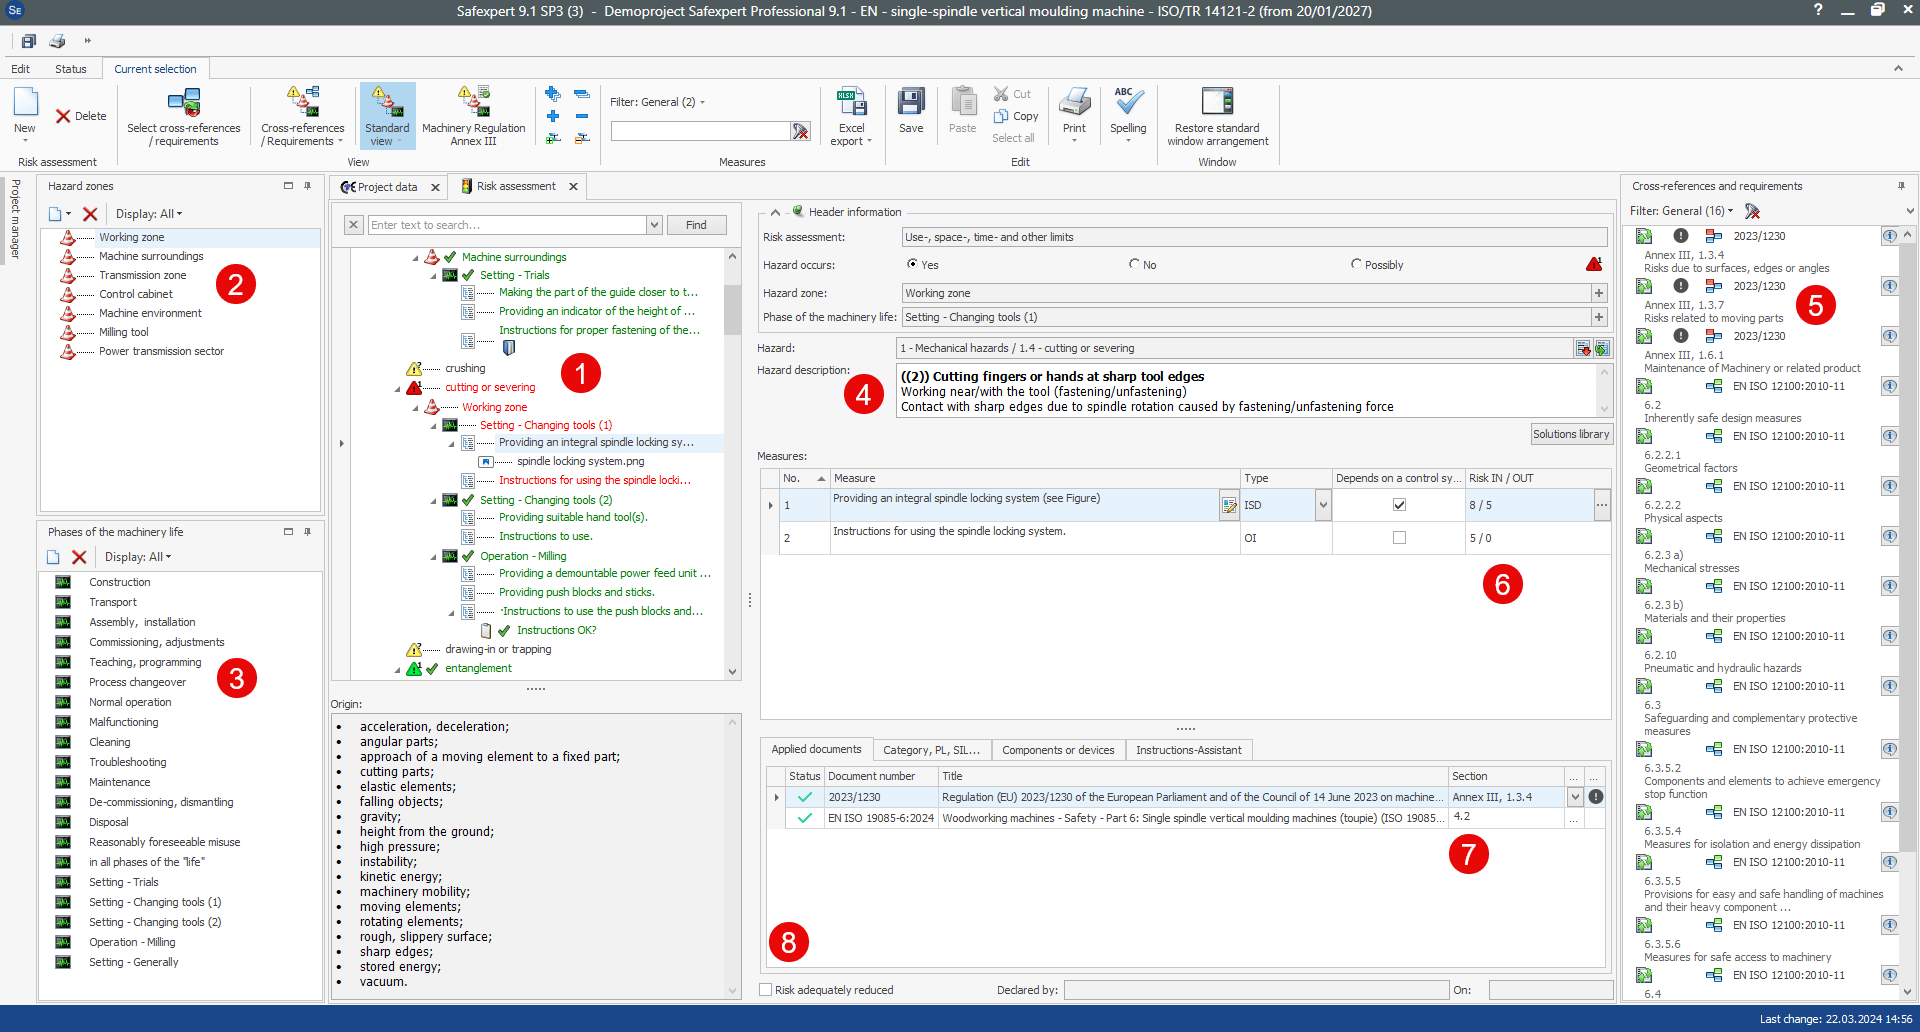Select the 'No' hazard occurs radio button
The image size is (1920, 1032).
pyautogui.click(x=1134, y=265)
